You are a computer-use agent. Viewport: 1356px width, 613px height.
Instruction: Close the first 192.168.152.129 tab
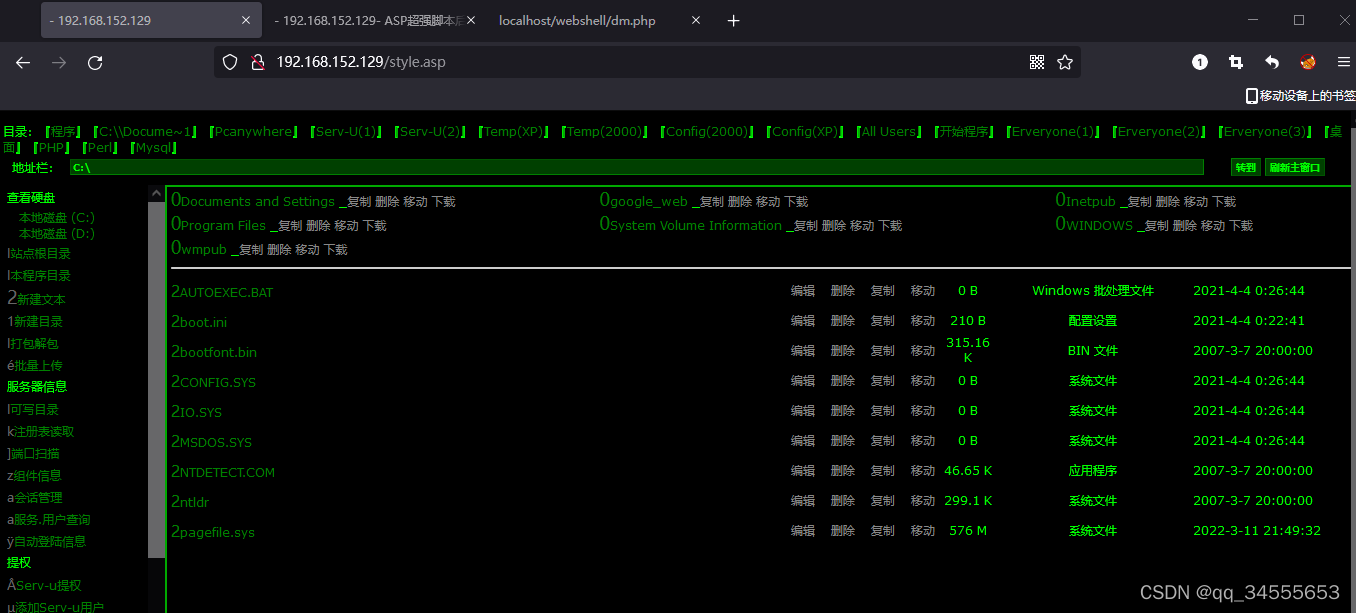(x=246, y=20)
